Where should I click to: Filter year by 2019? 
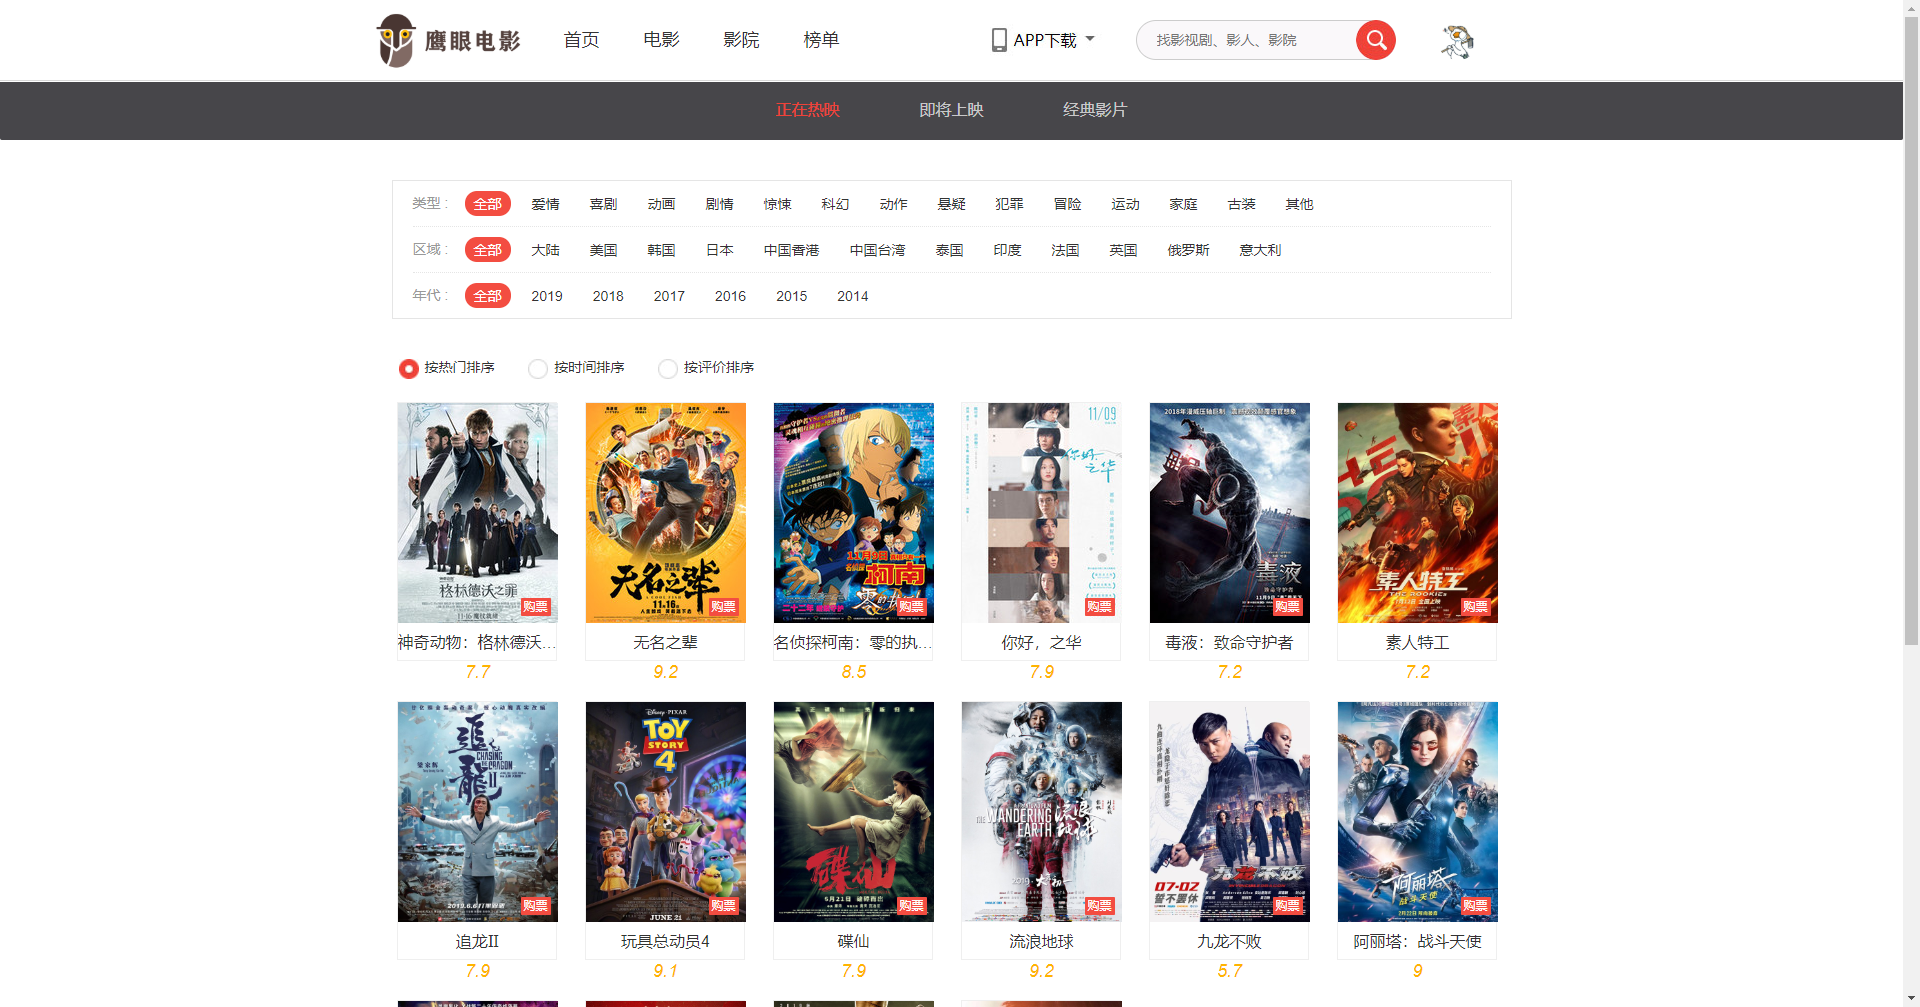(x=547, y=296)
